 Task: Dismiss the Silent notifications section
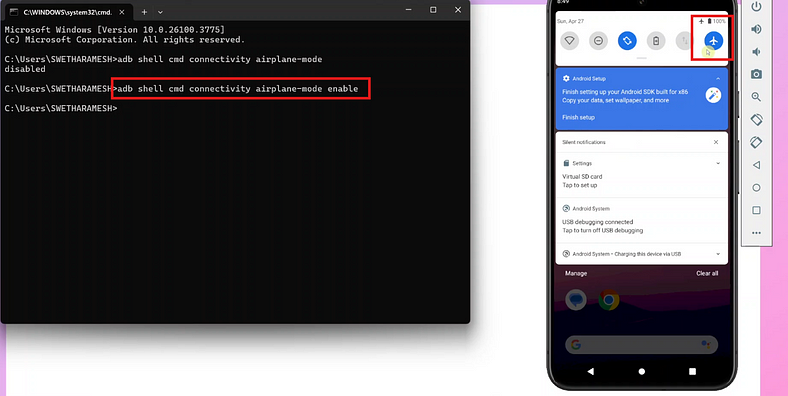click(716, 142)
